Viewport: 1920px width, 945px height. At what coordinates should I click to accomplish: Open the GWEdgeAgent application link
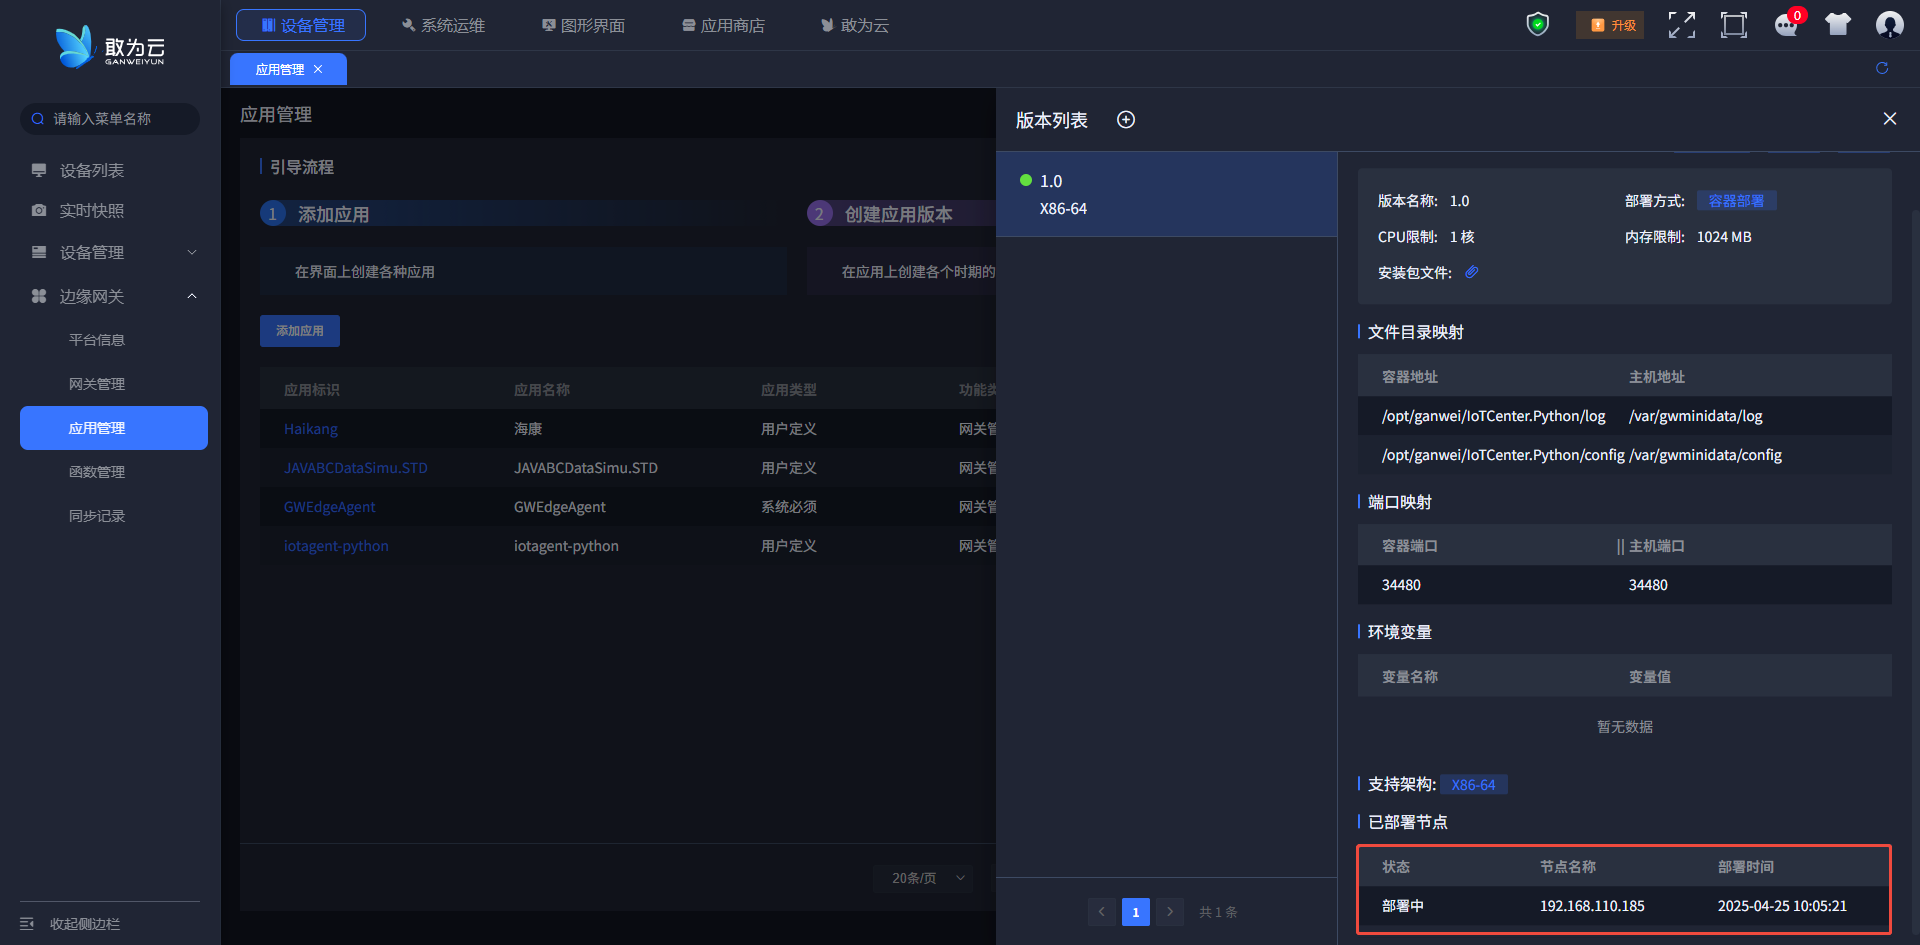(330, 507)
